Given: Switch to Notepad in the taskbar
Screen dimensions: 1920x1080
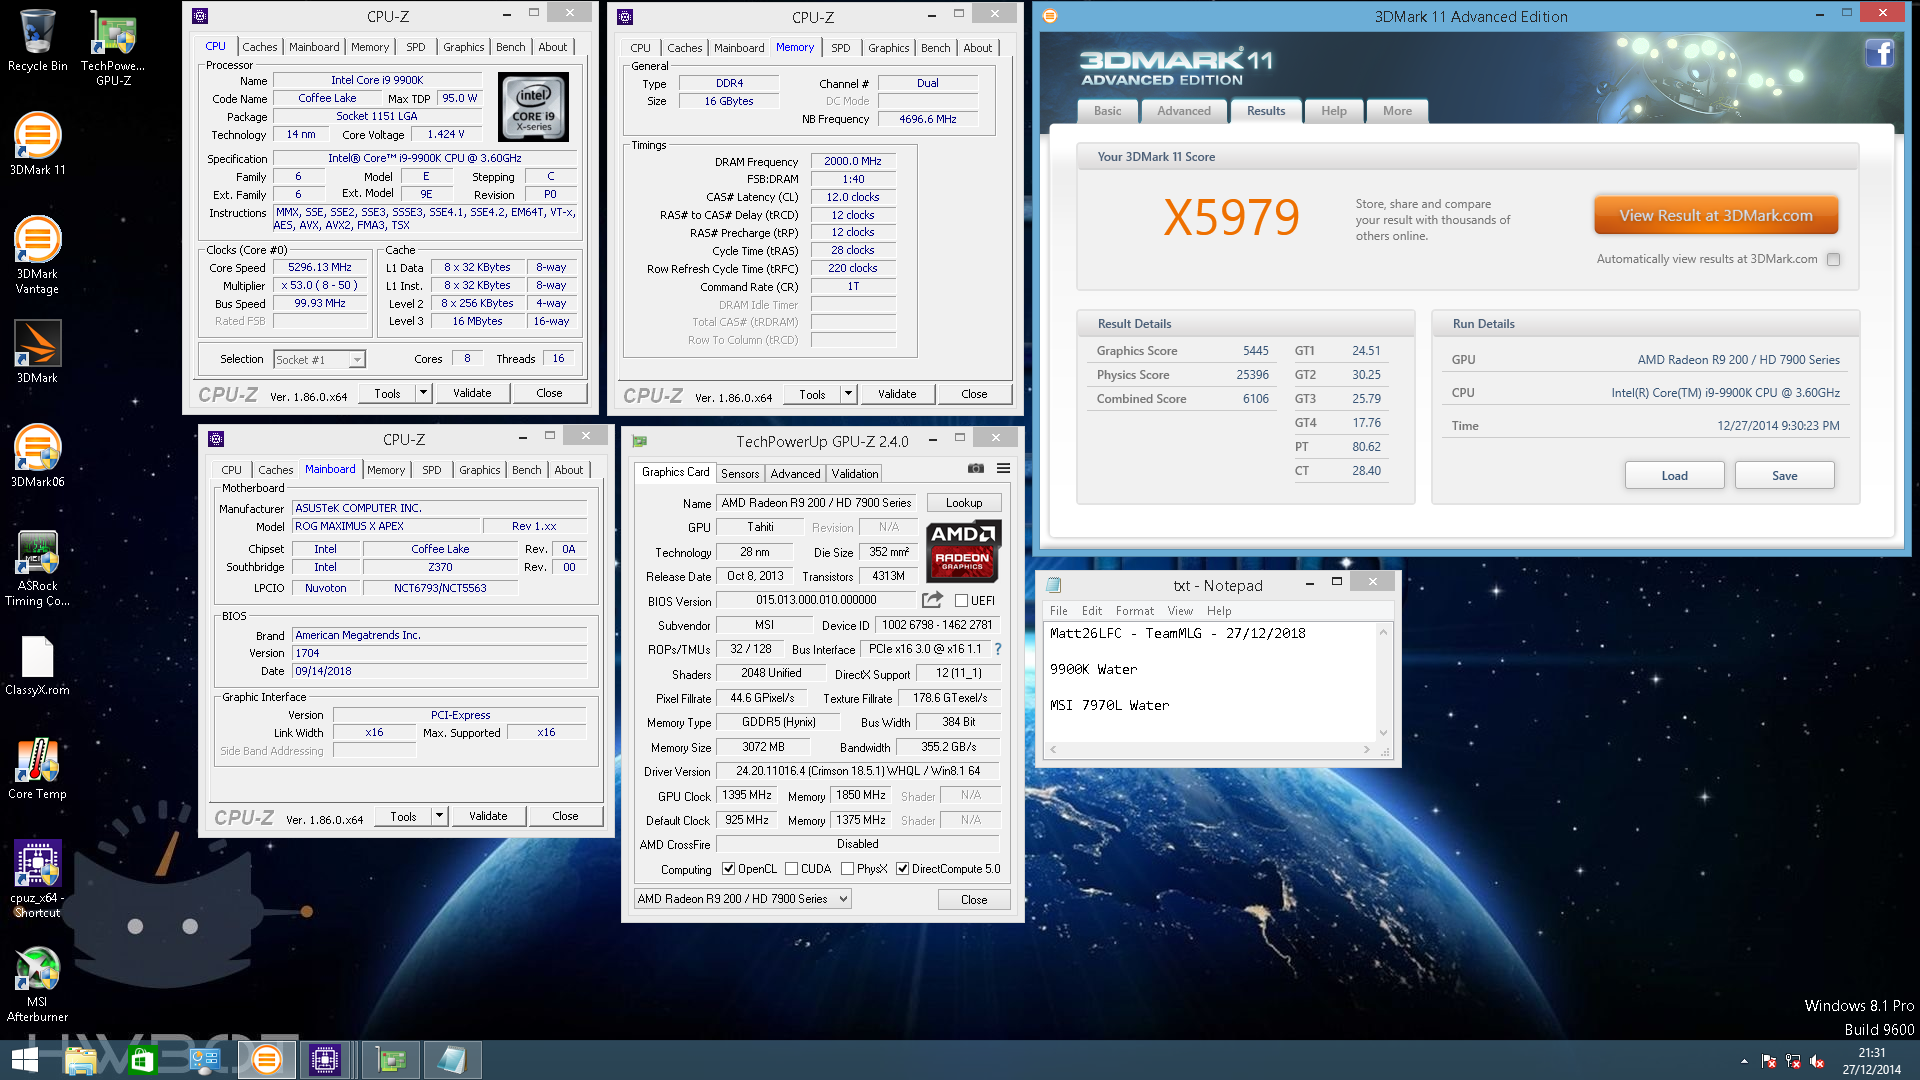Looking at the screenshot, I should coord(452,1060).
